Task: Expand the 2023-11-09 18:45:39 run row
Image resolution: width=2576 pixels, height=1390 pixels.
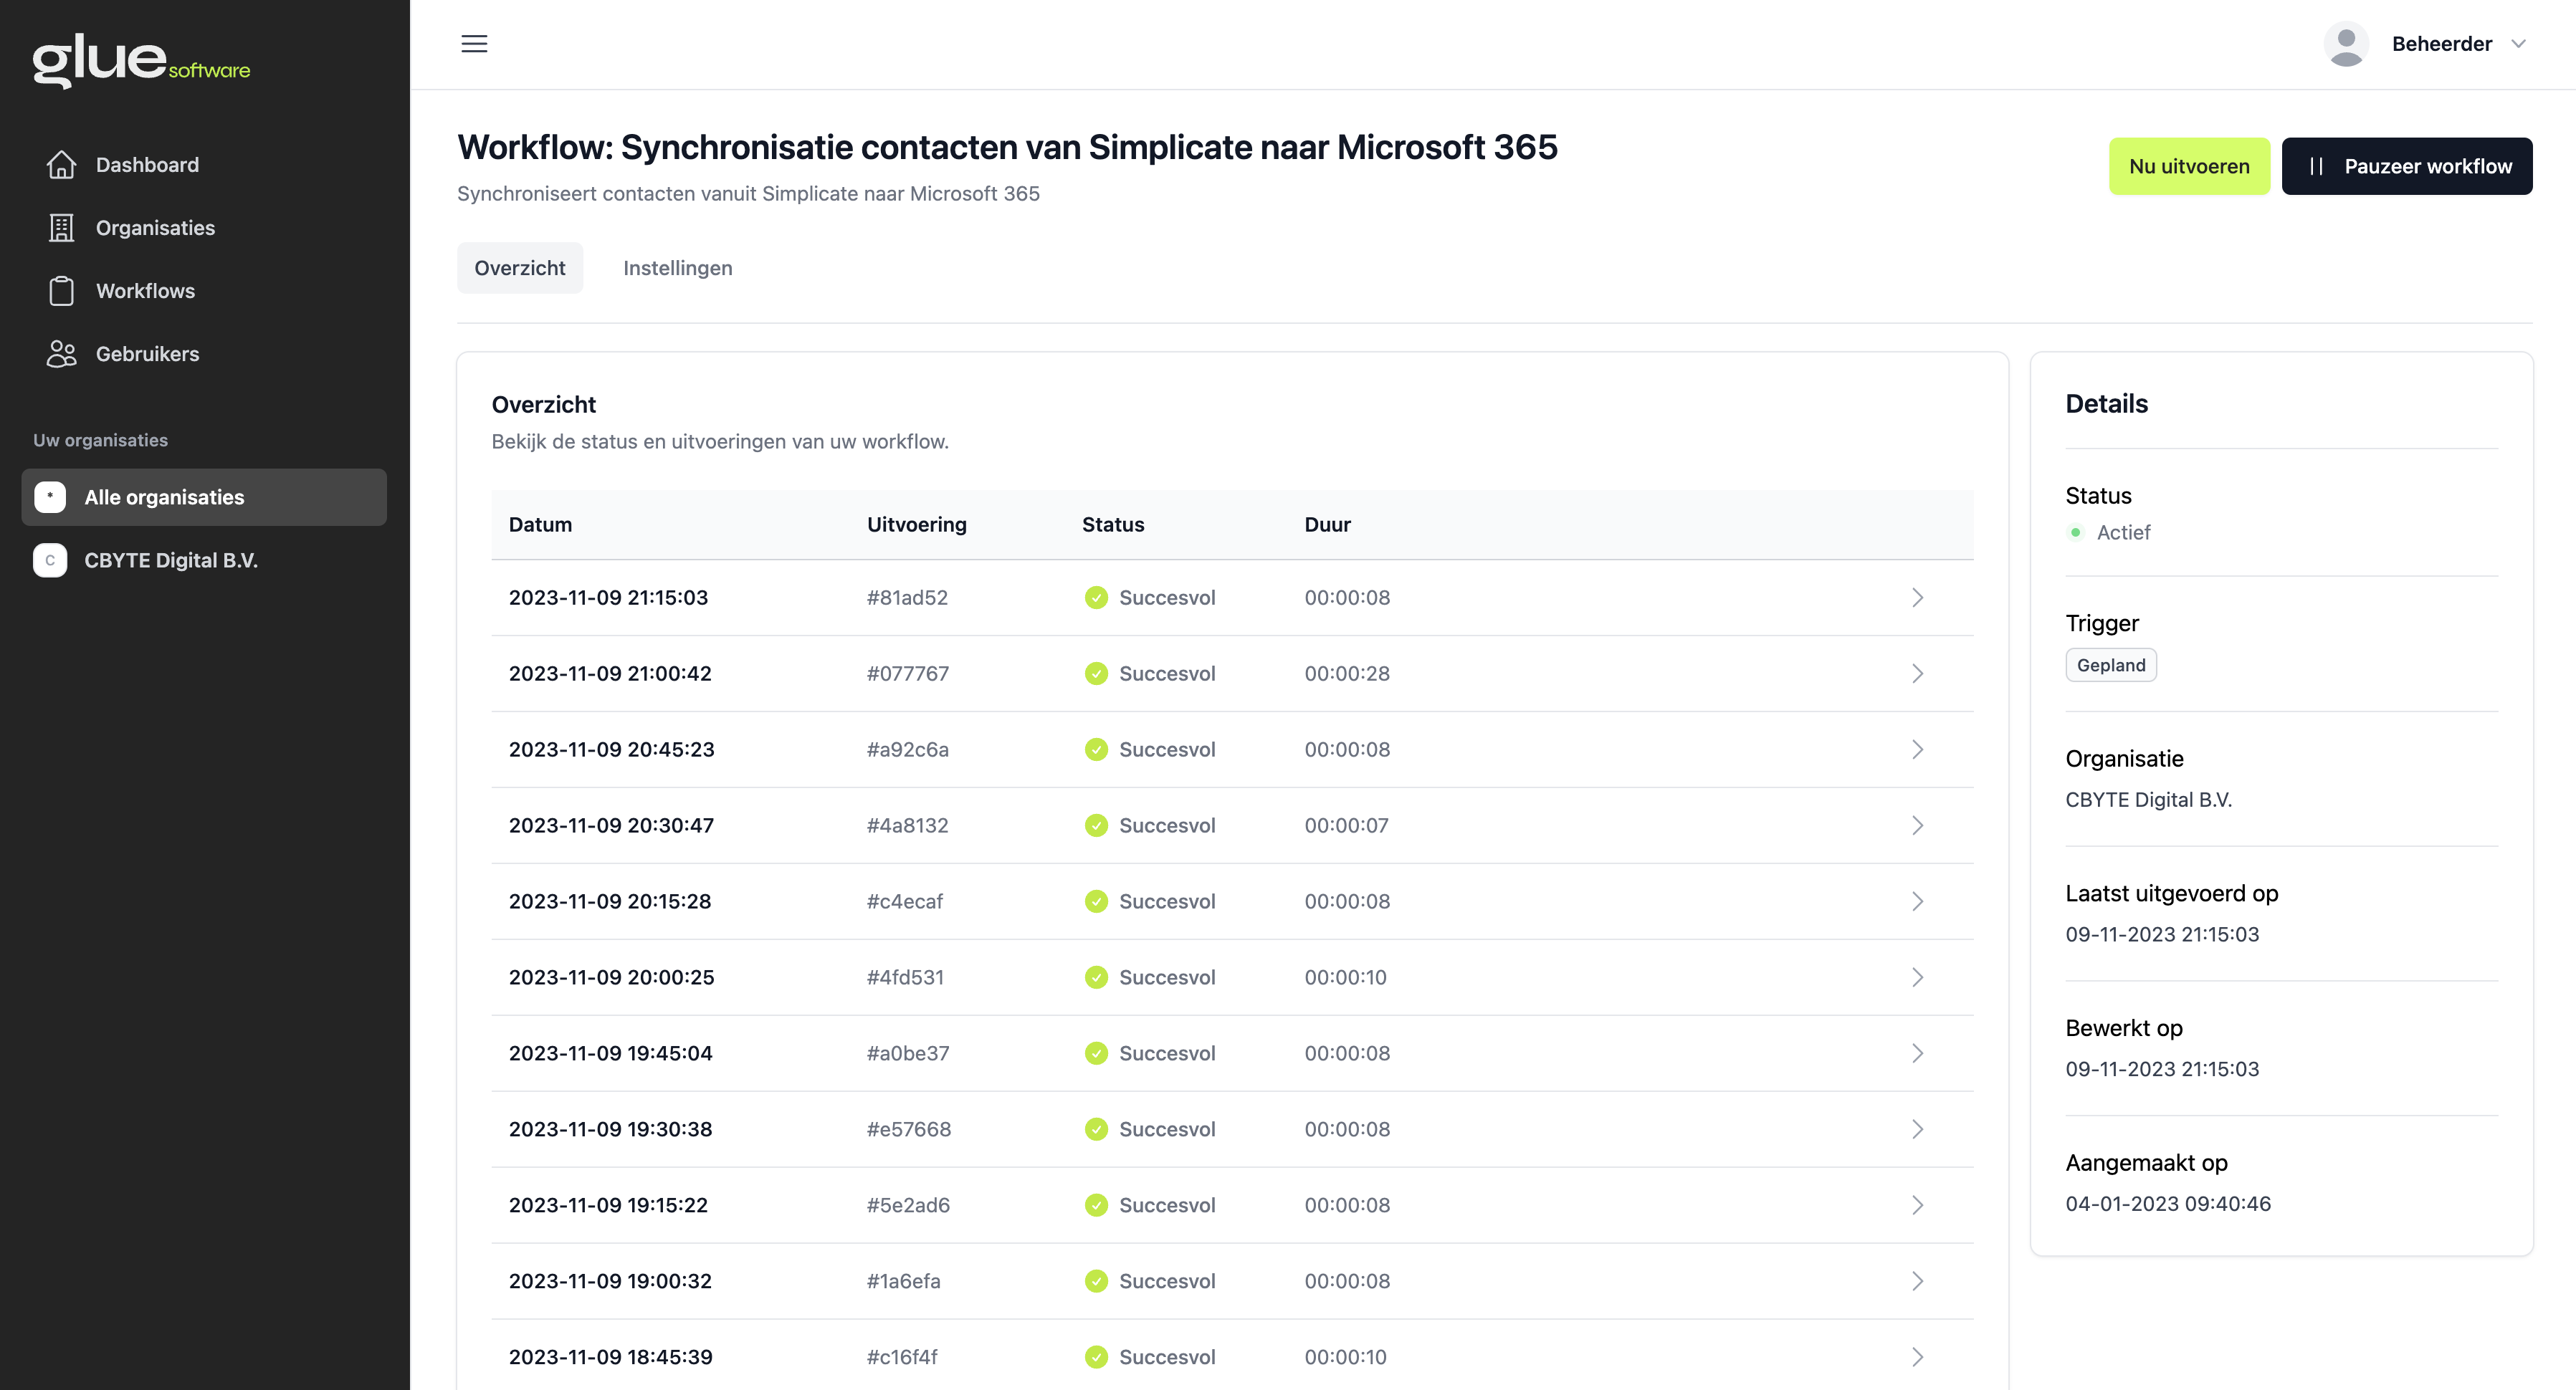Action: [1918, 1357]
